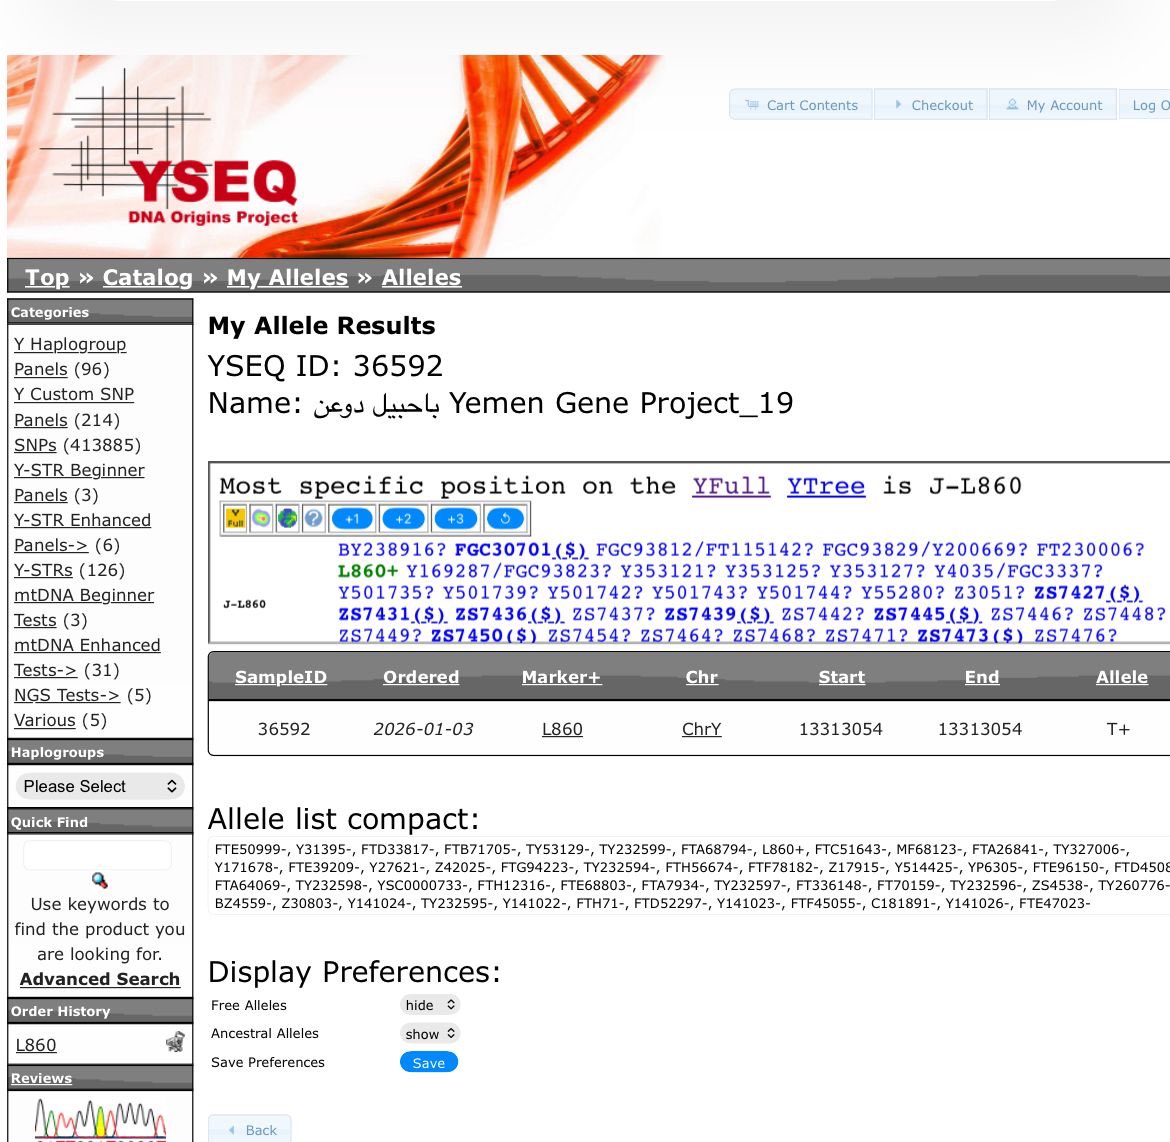Open the world globe map icon
Screen dimensions: 1170x1142
(287, 518)
